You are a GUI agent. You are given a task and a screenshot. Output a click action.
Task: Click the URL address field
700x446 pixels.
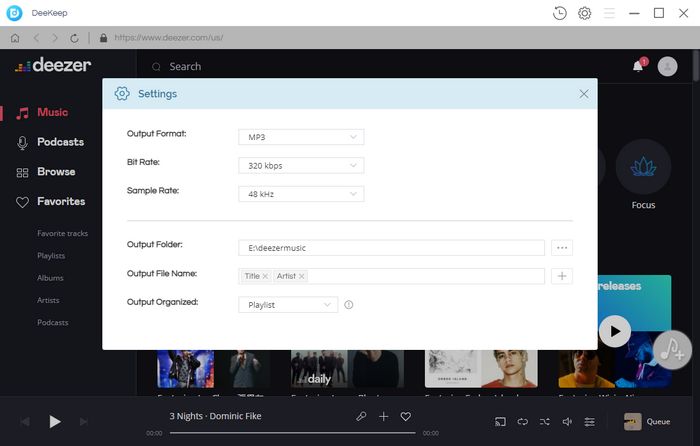pos(169,38)
